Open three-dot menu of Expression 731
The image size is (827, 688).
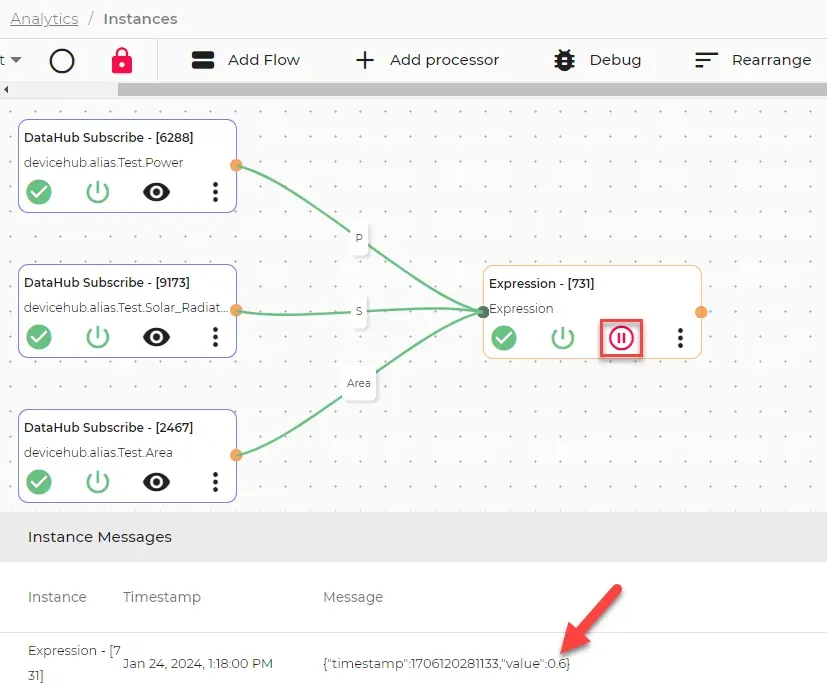tap(680, 338)
